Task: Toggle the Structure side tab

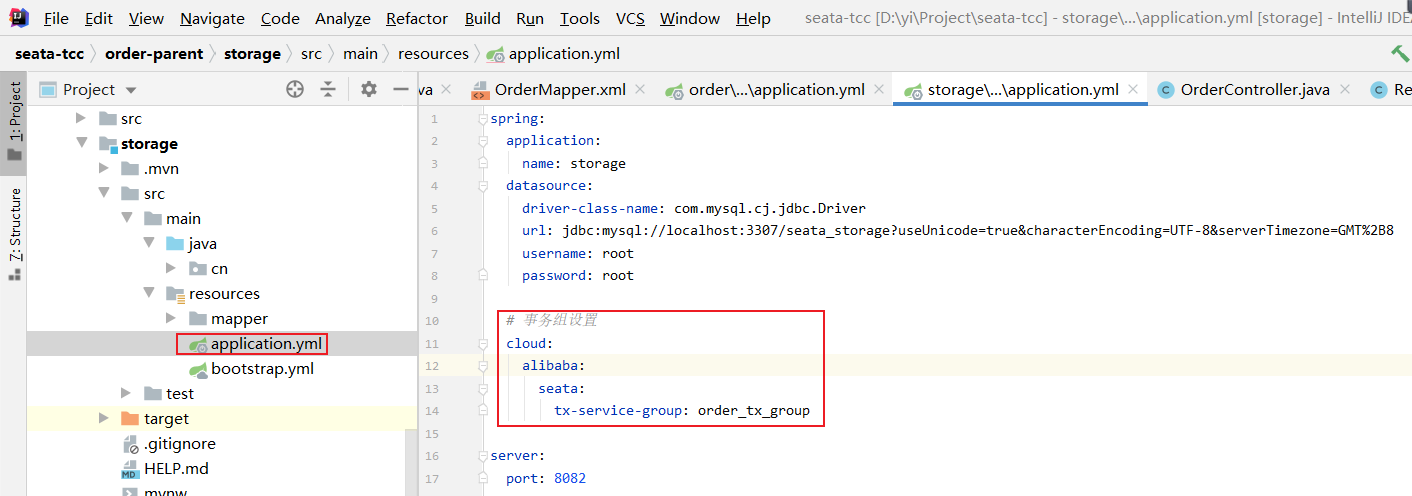Action: (14, 233)
